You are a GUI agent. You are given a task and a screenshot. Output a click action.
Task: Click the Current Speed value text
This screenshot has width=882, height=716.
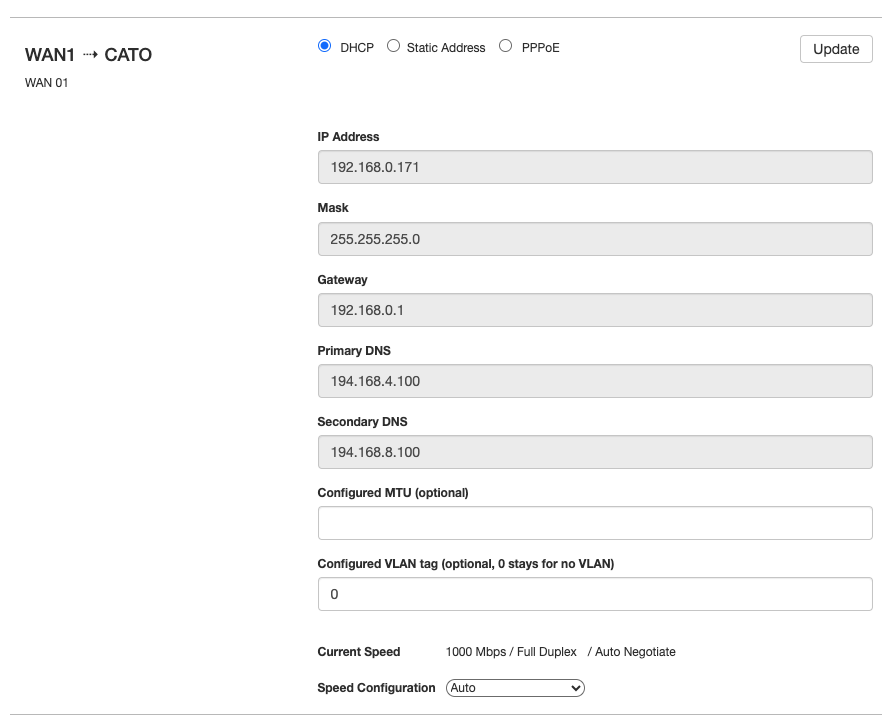click(x=561, y=652)
